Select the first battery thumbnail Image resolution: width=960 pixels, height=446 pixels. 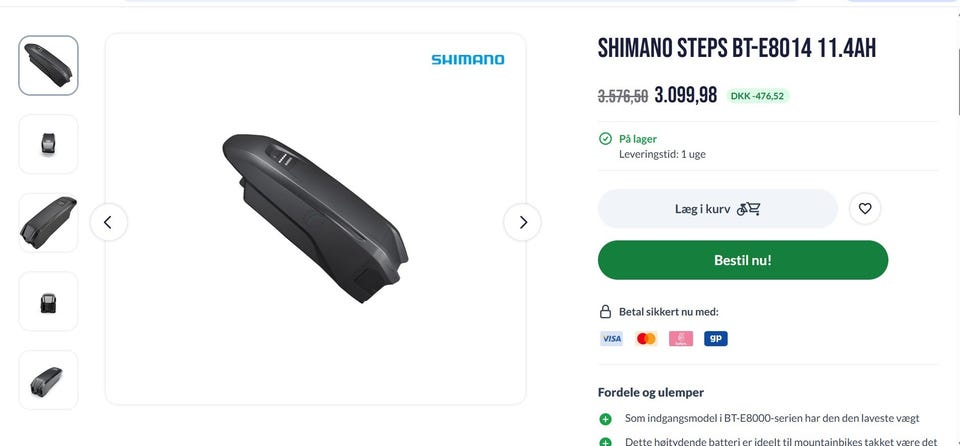coord(48,66)
